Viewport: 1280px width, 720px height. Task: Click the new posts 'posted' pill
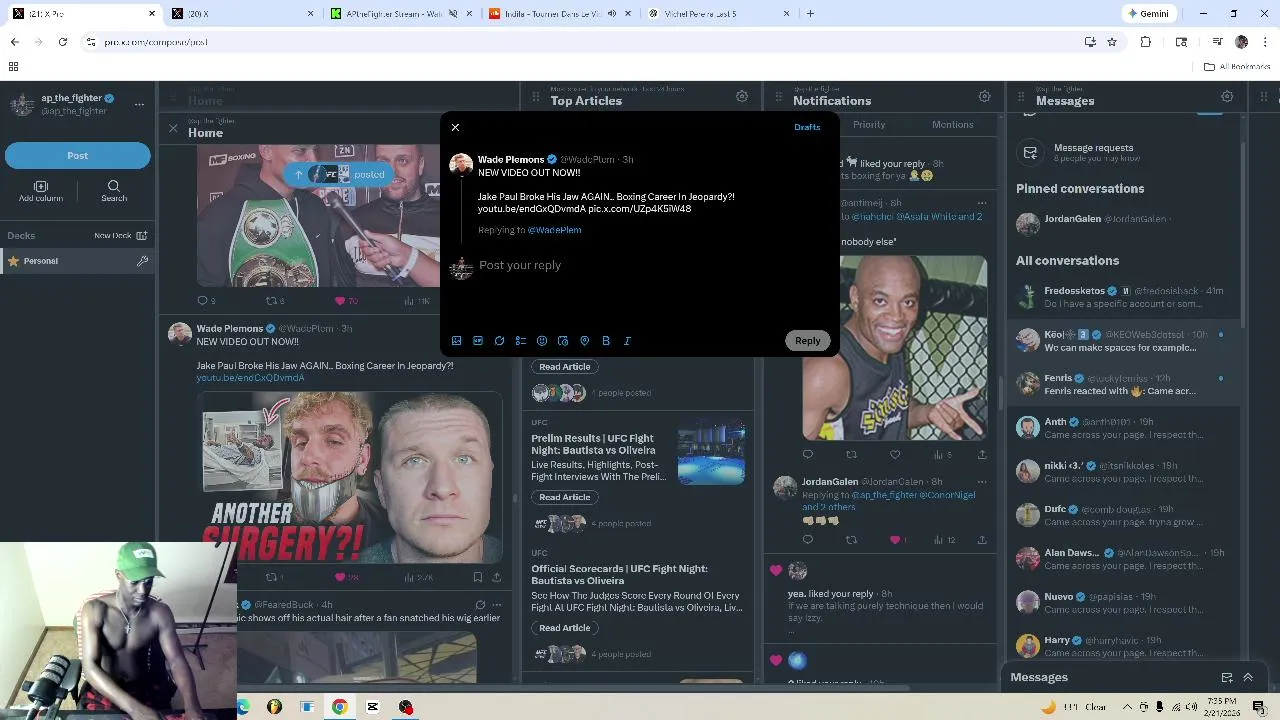(338, 174)
